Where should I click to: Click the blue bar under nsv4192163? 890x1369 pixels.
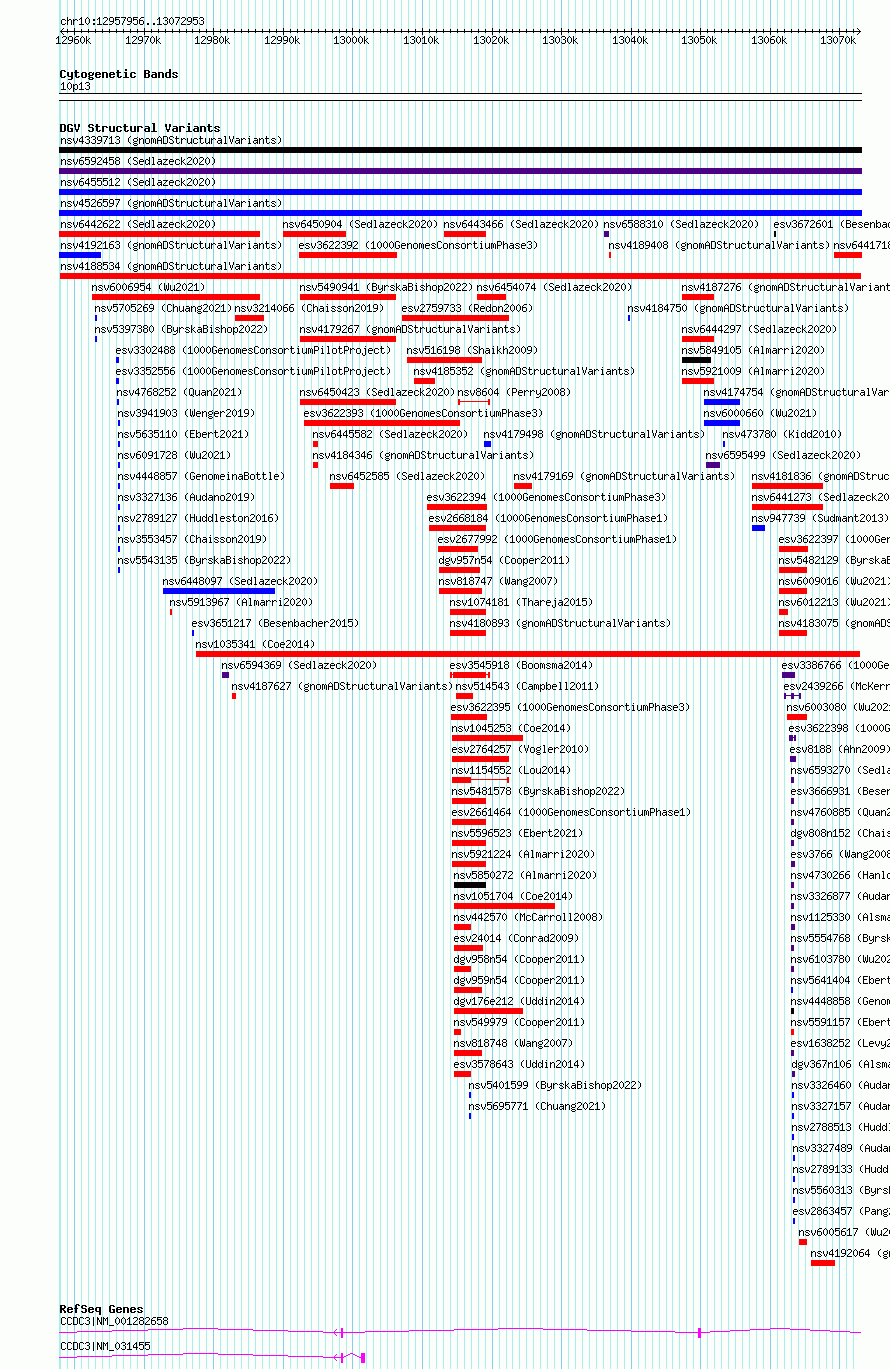(x=80, y=255)
